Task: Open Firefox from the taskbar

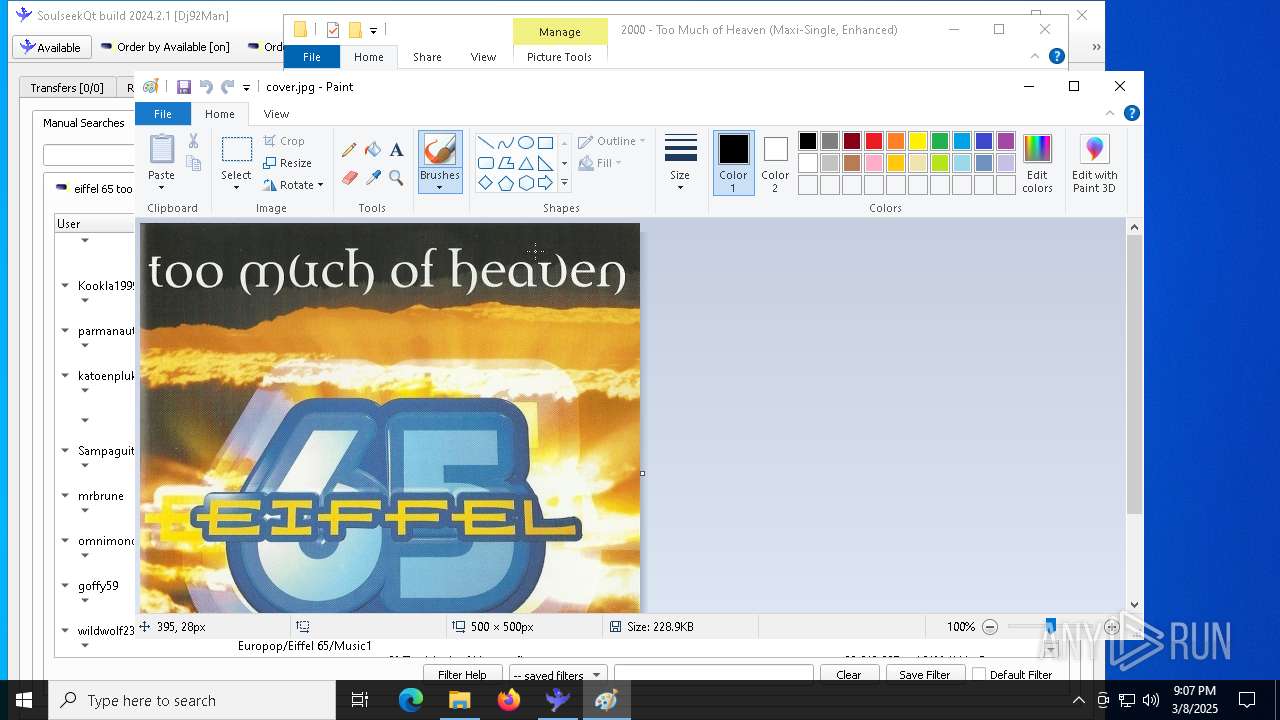Action: click(x=509, y=700)
